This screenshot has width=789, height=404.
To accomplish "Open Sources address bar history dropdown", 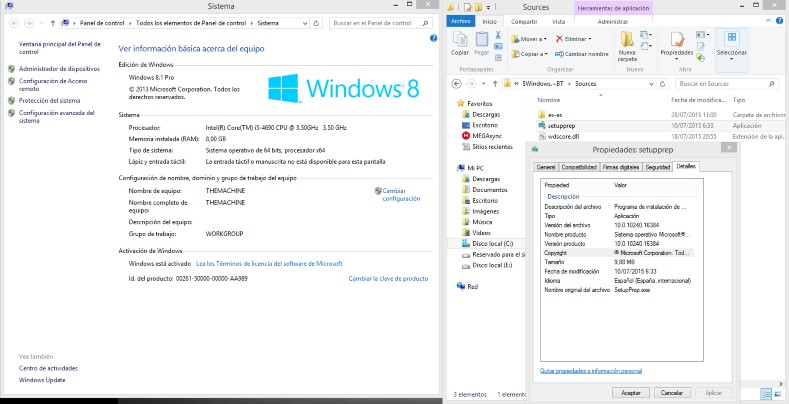I will pyautogui.click(x=652, y=84).
